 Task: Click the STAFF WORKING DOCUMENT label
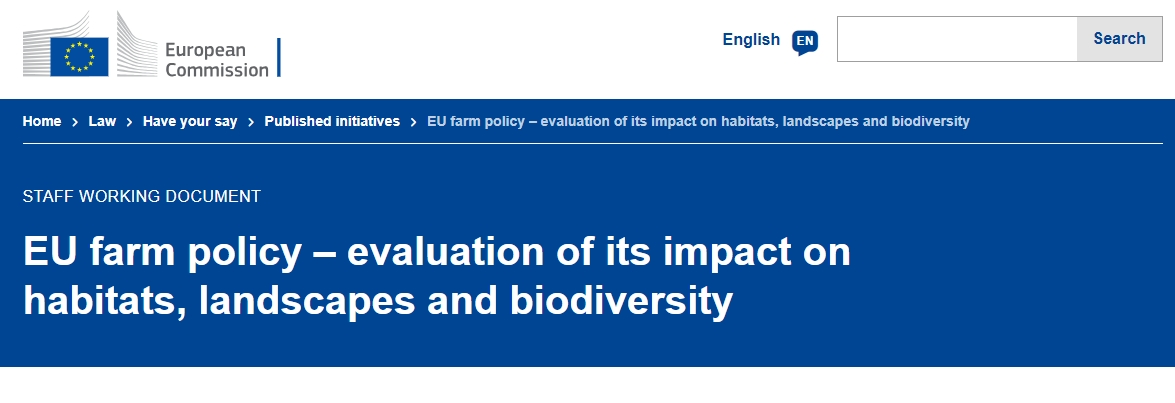pos(141,196)
